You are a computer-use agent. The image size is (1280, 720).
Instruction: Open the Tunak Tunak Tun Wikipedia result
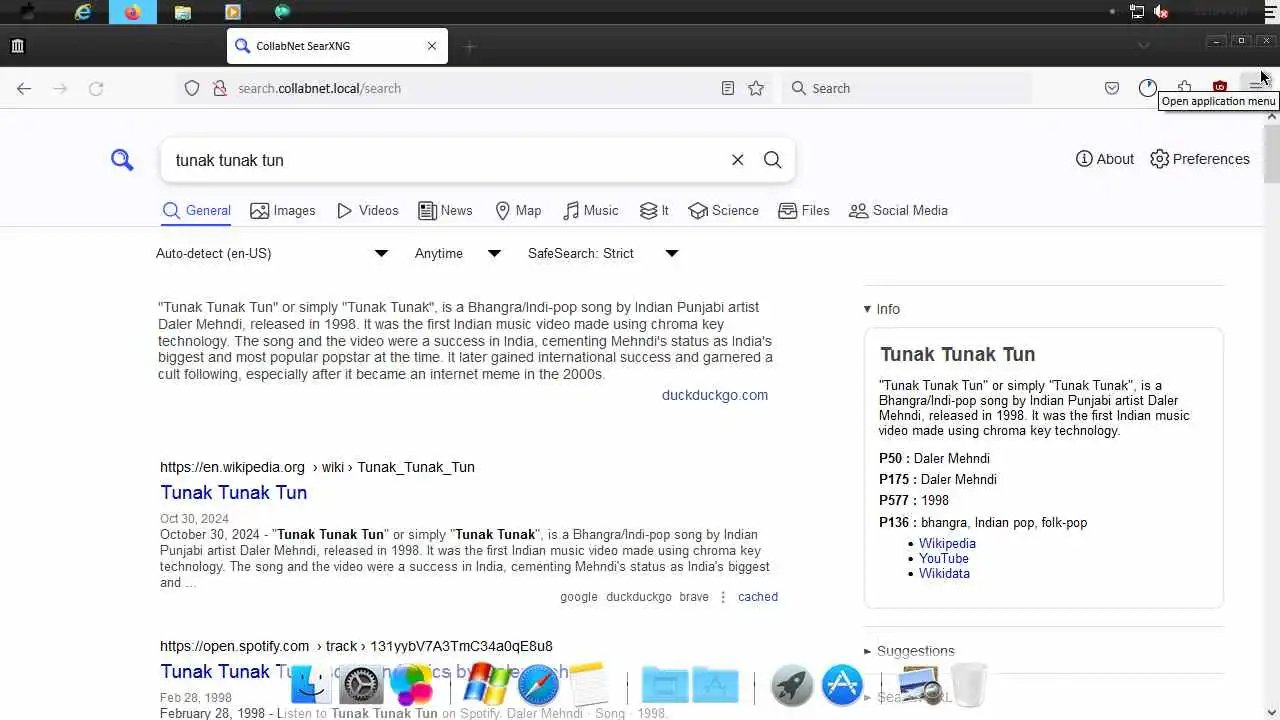pyautogui.click(x=234, y=492)
